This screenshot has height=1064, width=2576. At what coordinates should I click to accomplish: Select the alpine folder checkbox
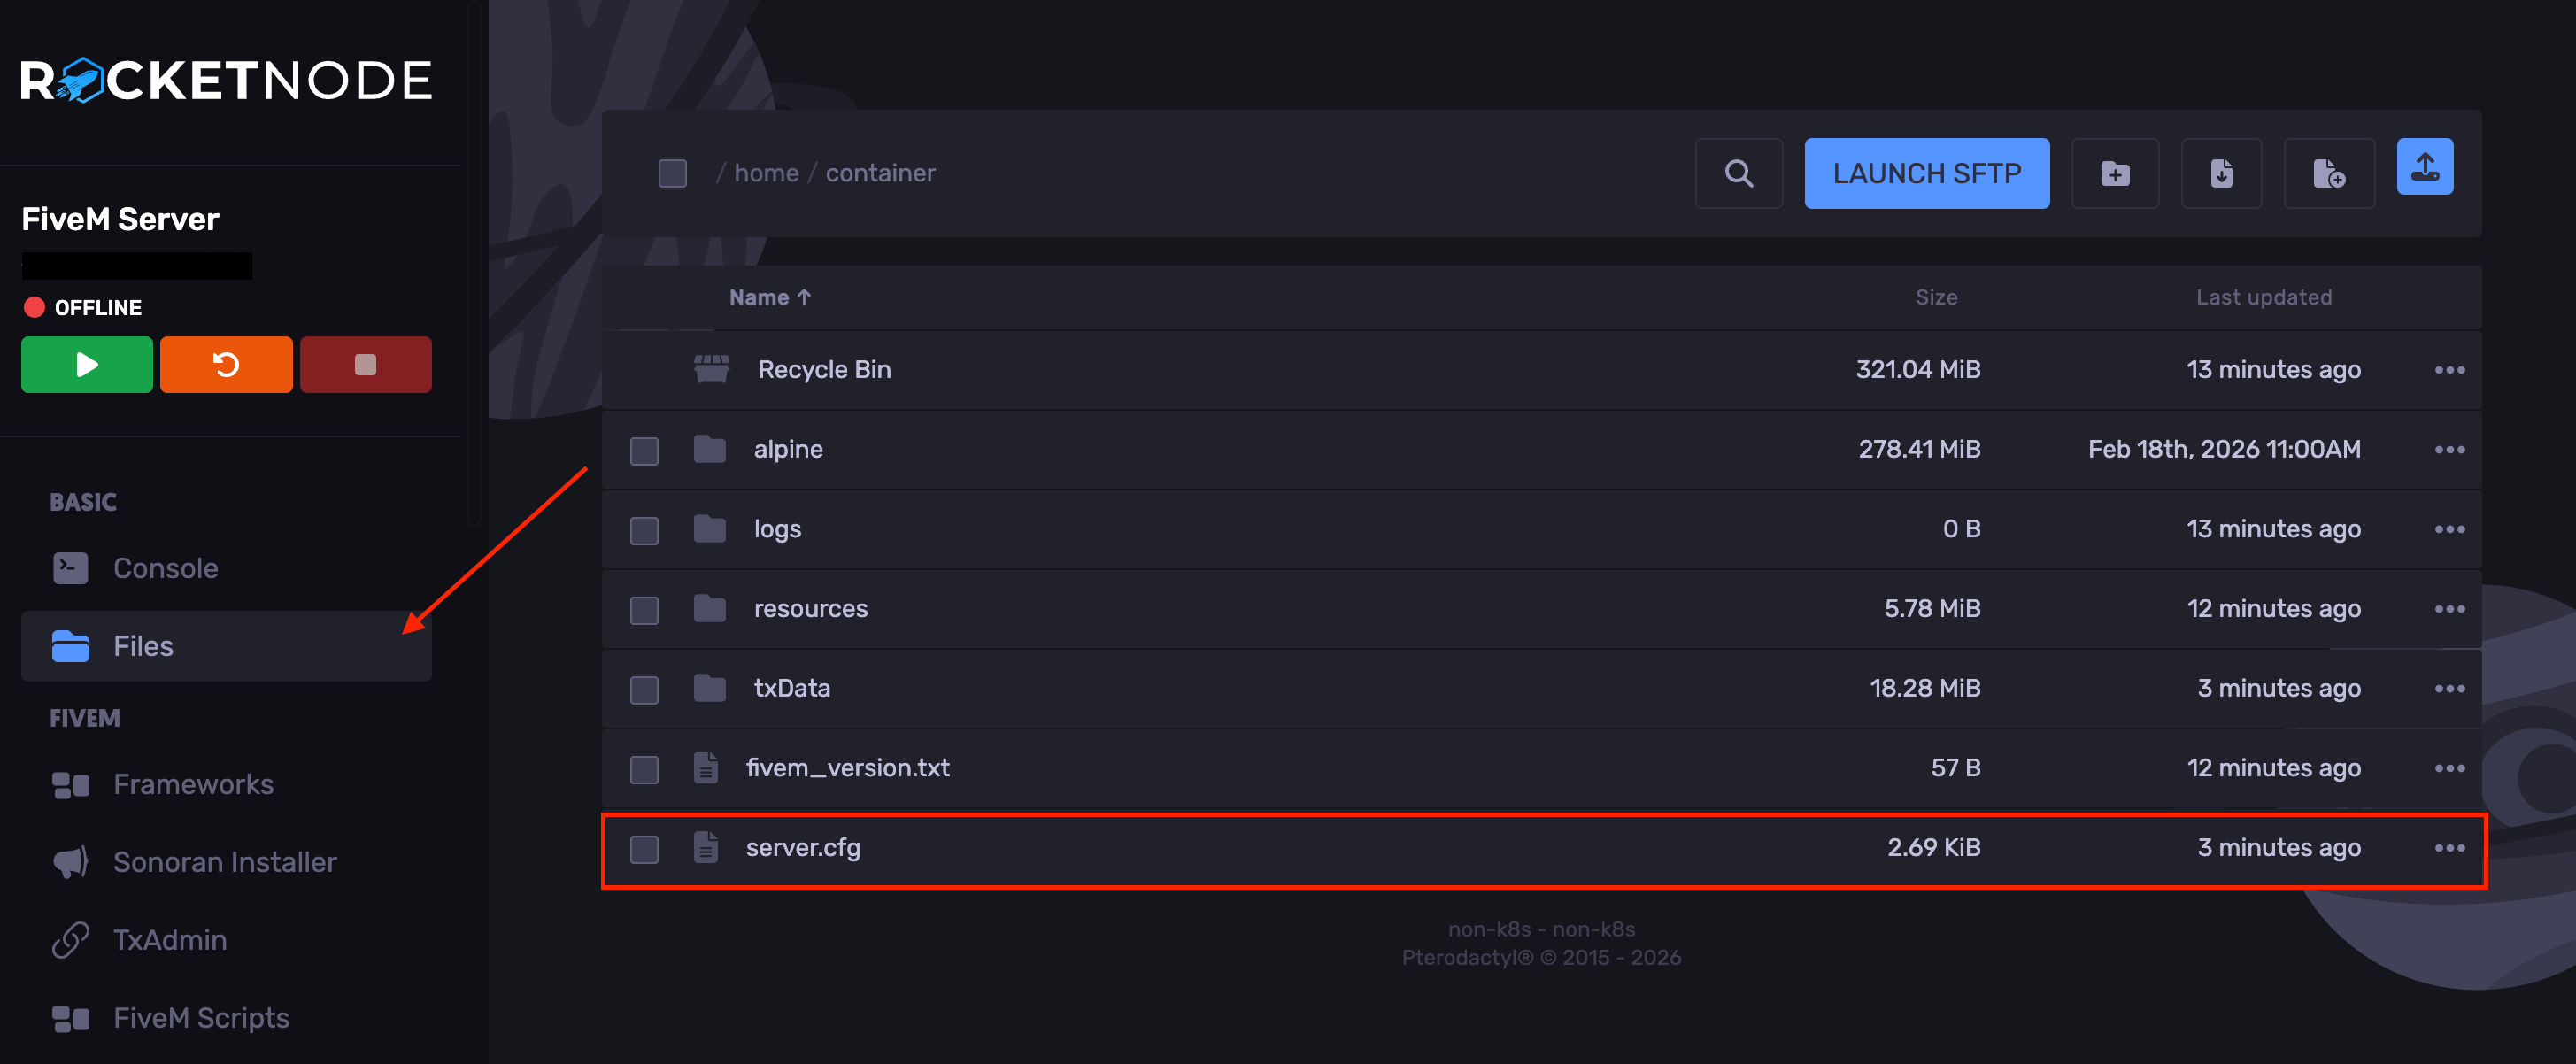tap(644, 451)
